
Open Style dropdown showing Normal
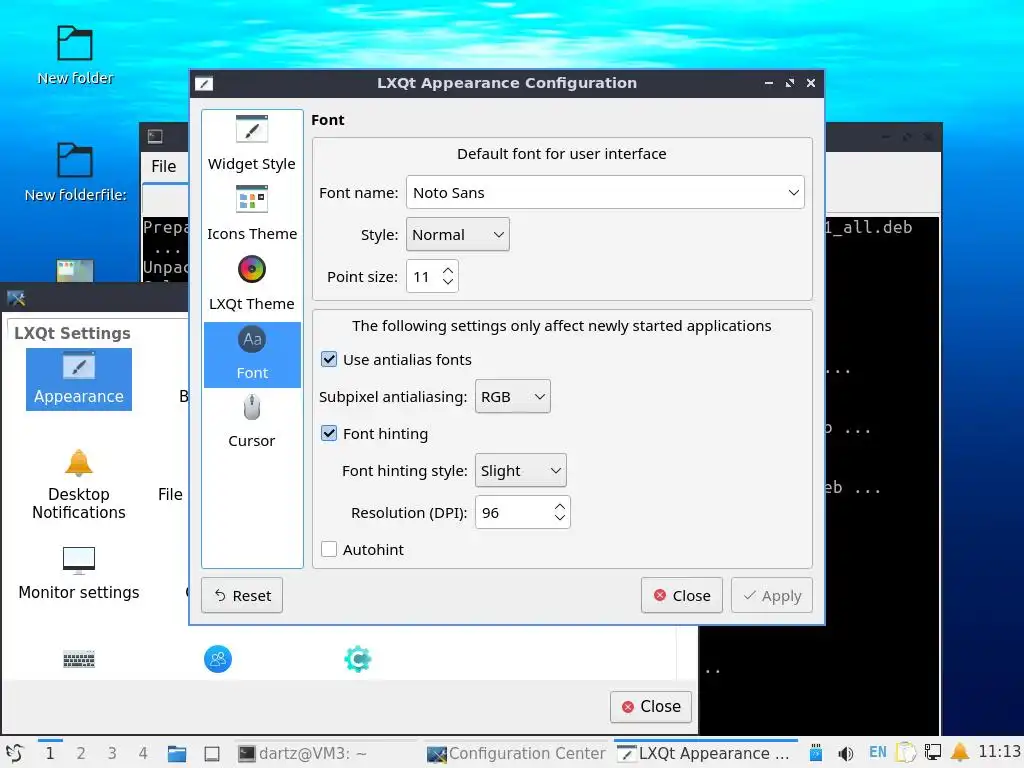click(x=458, y=234)
